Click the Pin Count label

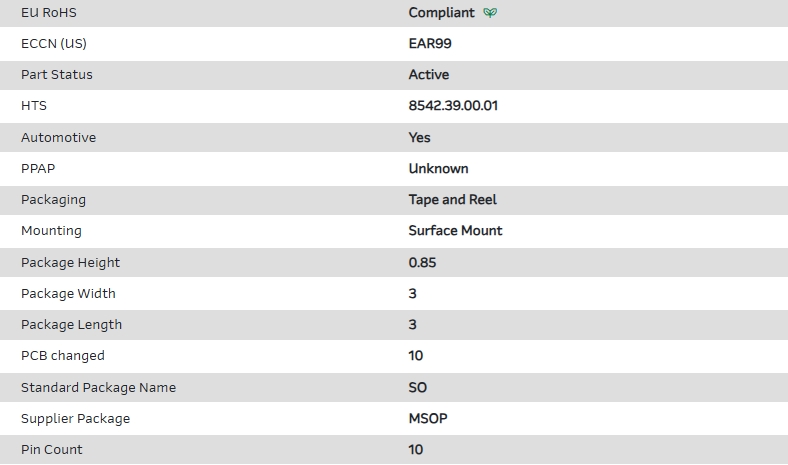52,450
